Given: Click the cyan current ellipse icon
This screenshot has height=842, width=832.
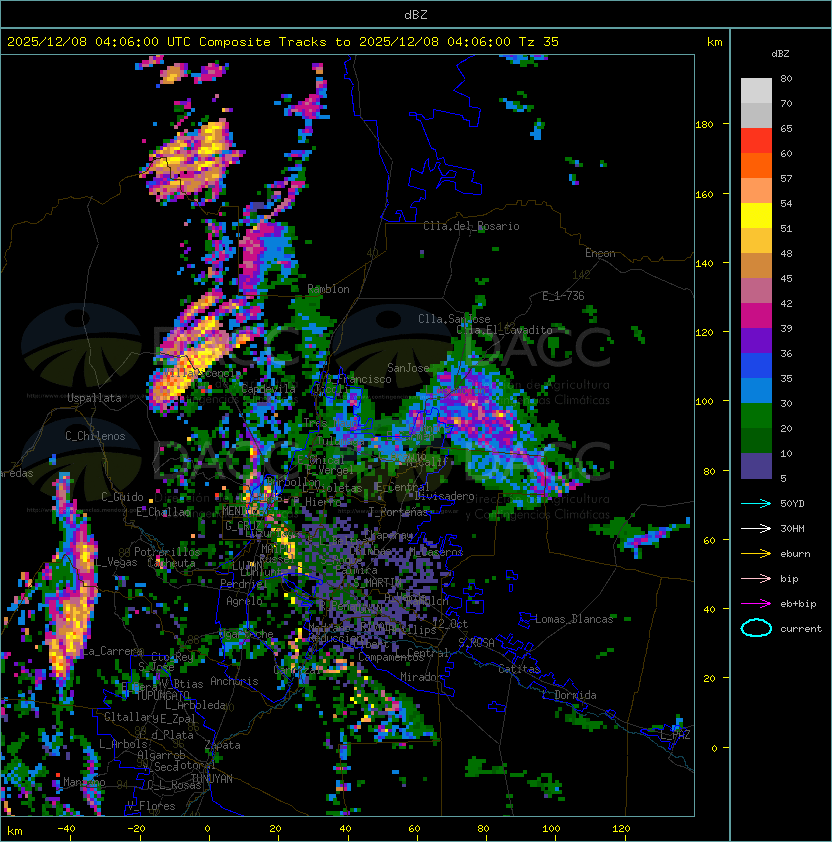Looking at the screenshot, I should click(756, 628).
